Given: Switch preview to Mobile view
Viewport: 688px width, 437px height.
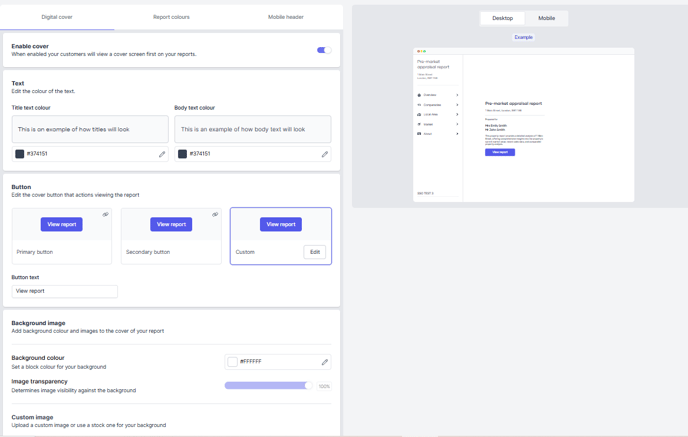Looking at the screenshot, I should [546, 18].
